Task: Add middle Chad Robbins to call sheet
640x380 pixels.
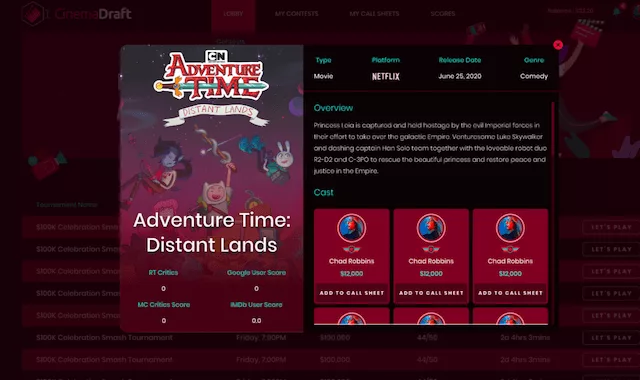Action: click(x=431, y=293)
